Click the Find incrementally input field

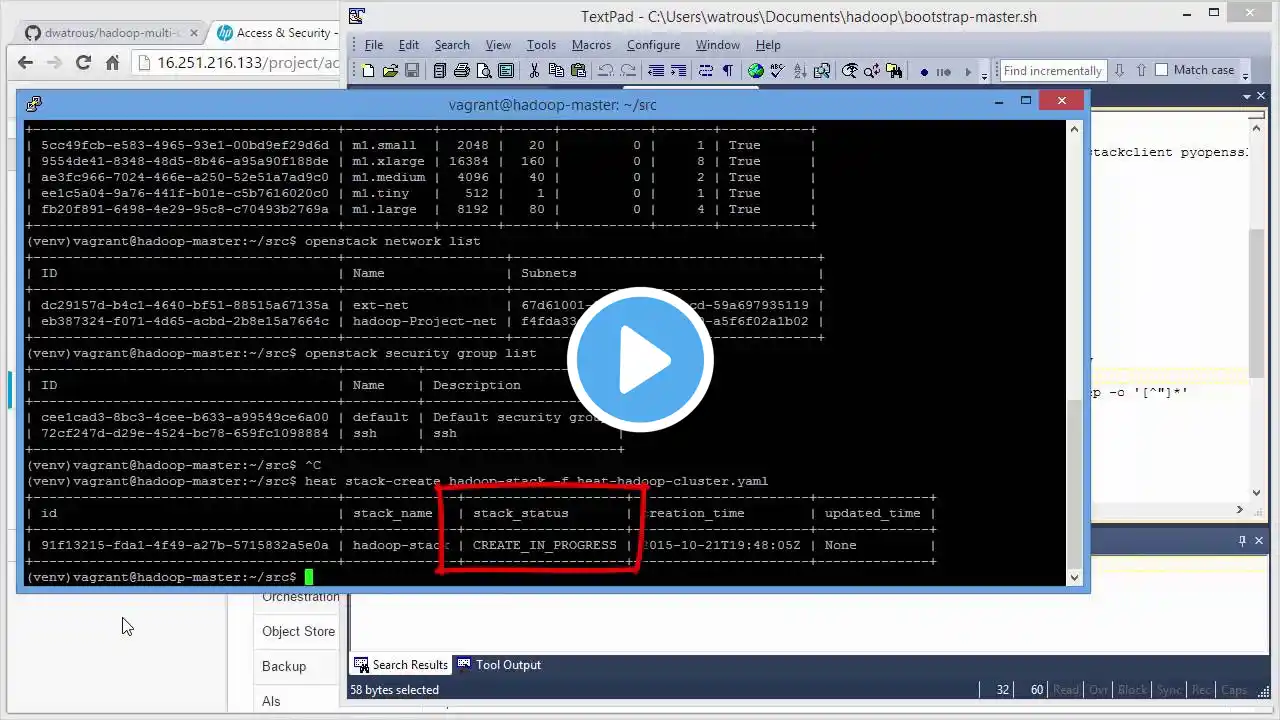pyautogui.click(x=1053, y=70)
